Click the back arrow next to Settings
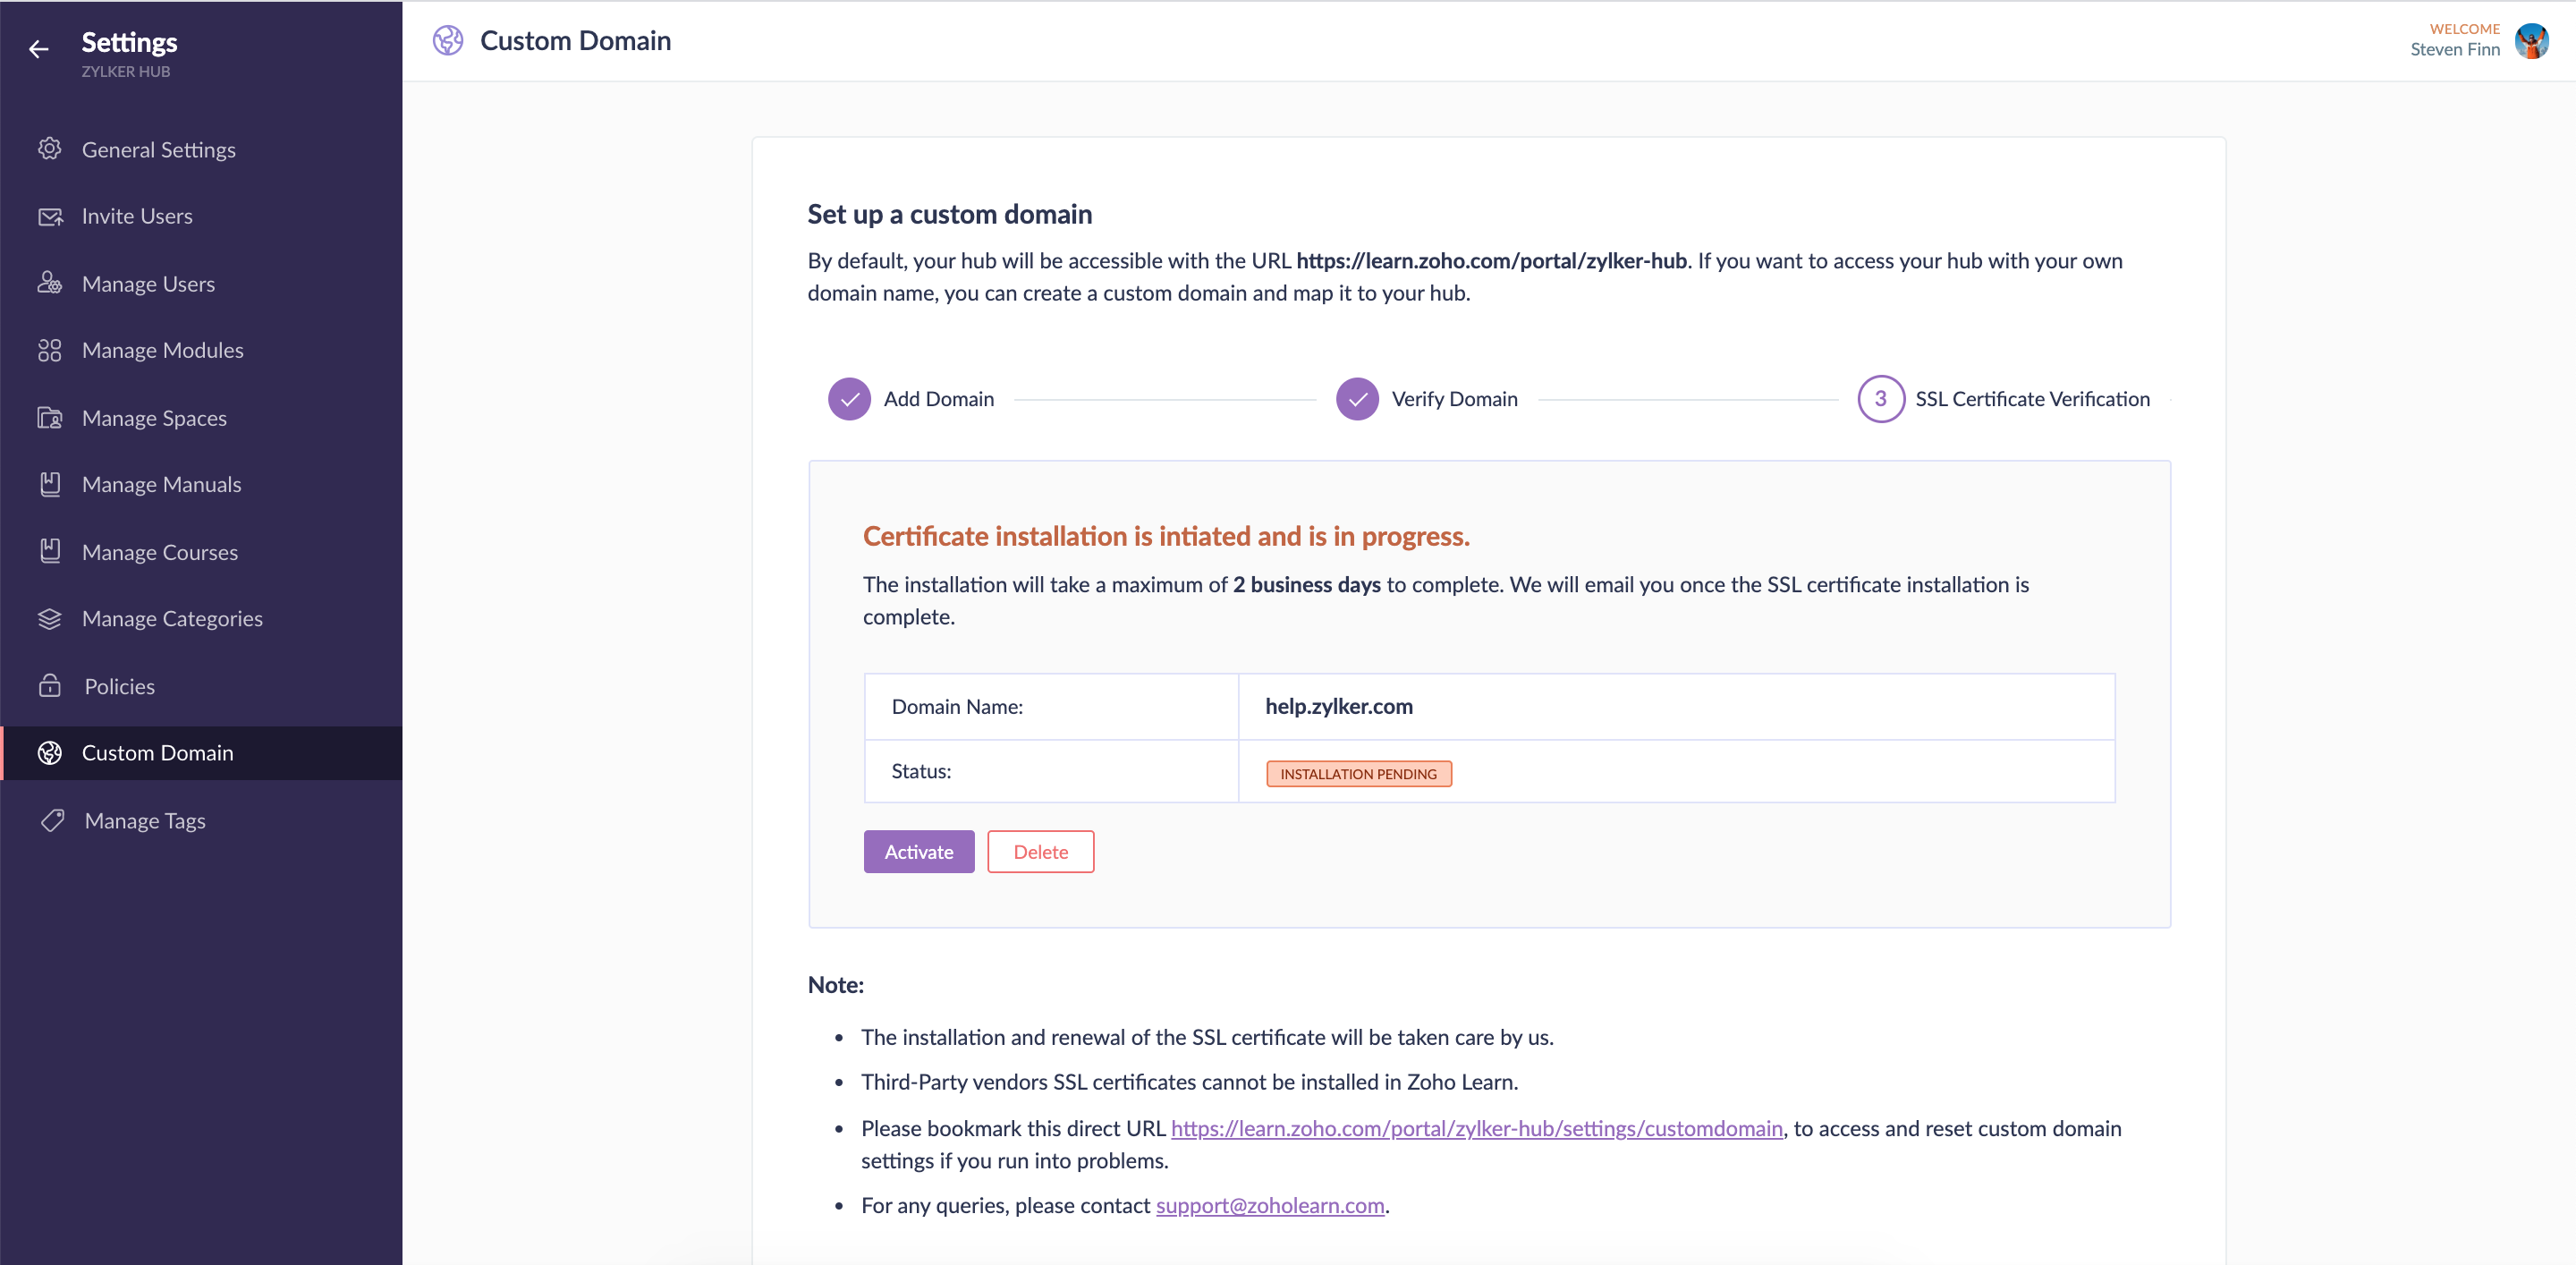This screenshot has height=1265, width=2576. click(x=39, y=49)
